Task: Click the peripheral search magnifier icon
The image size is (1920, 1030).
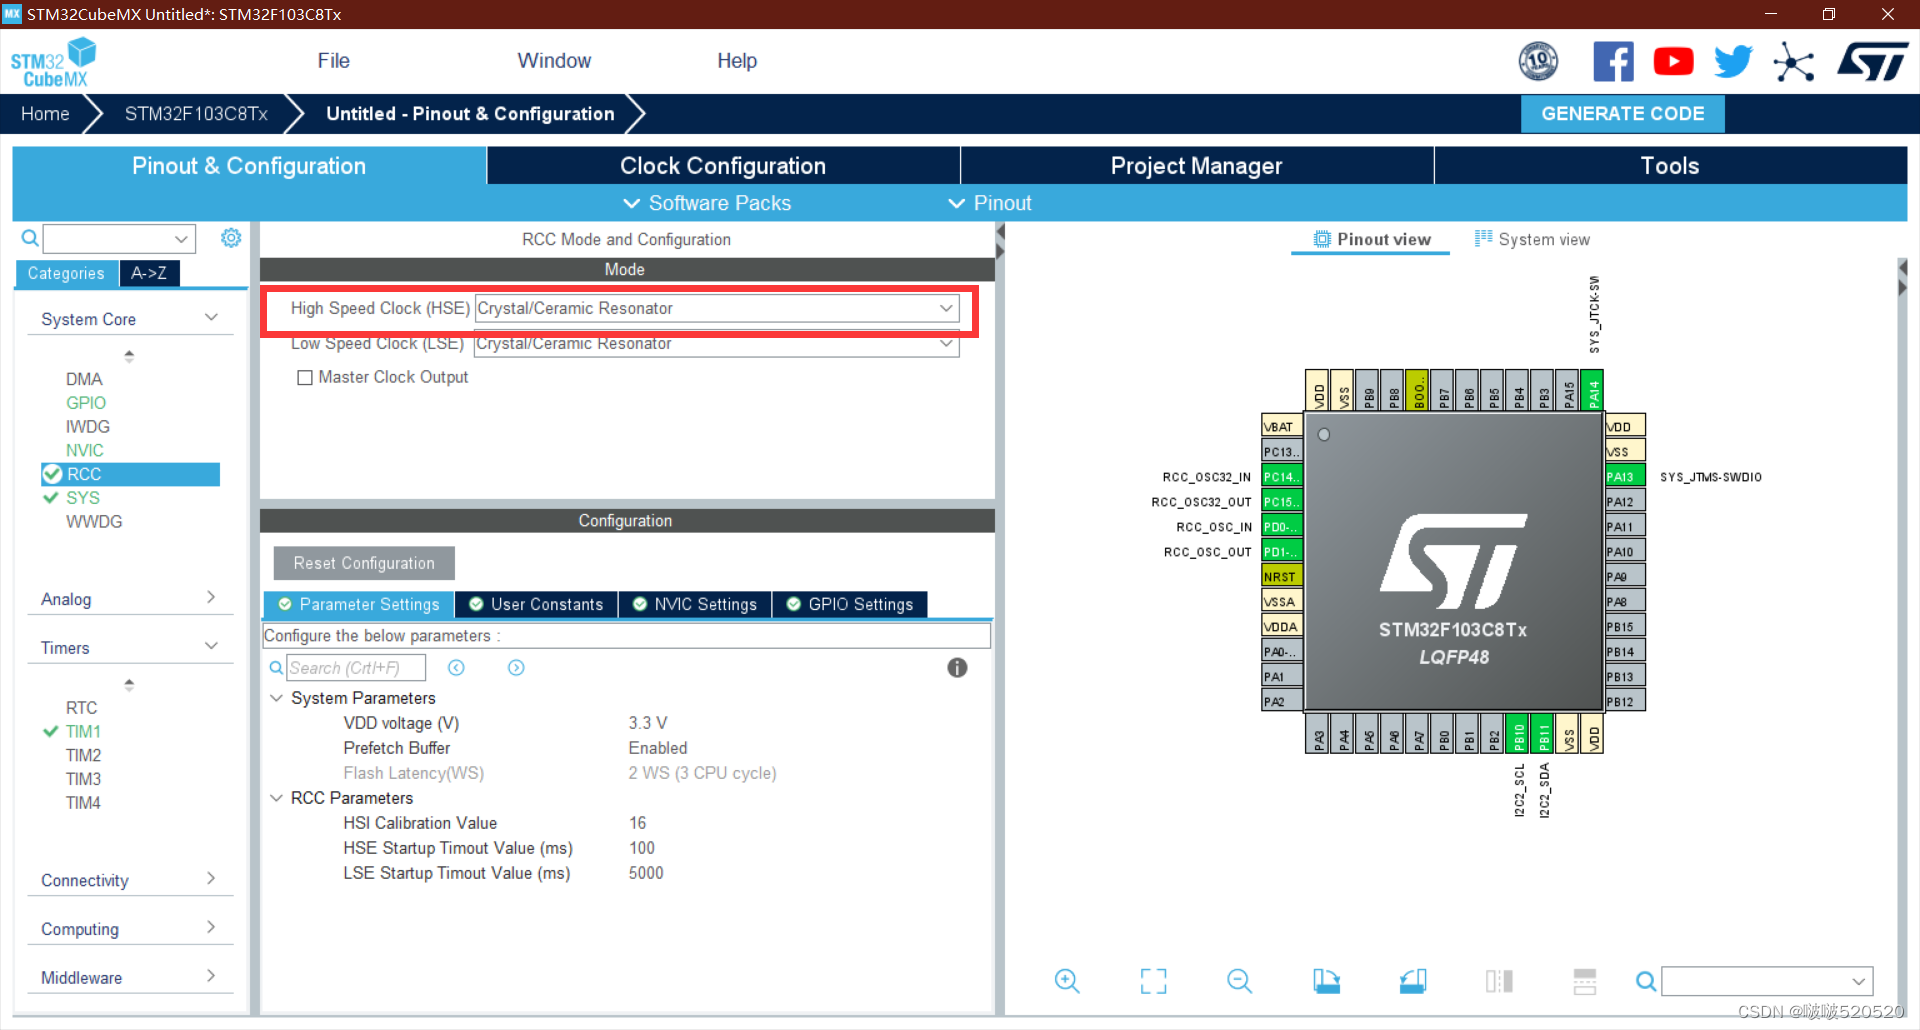Action: 30,238
